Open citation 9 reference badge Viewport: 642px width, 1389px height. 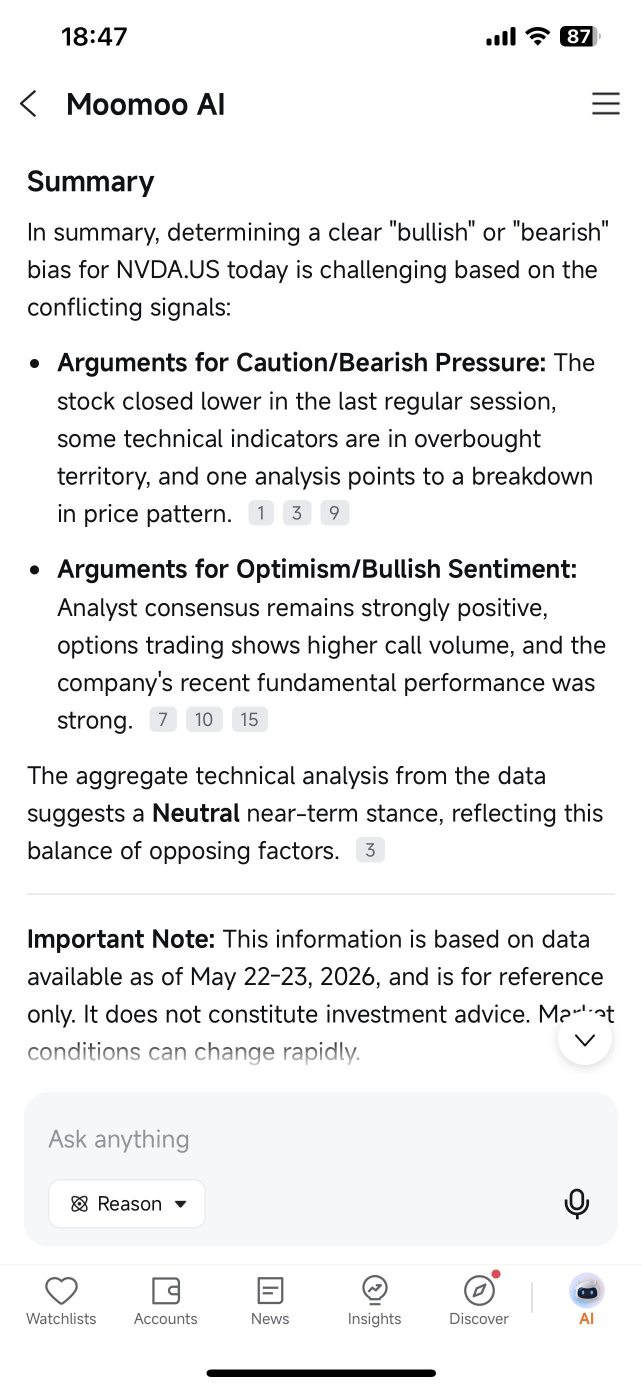[334, 514]
